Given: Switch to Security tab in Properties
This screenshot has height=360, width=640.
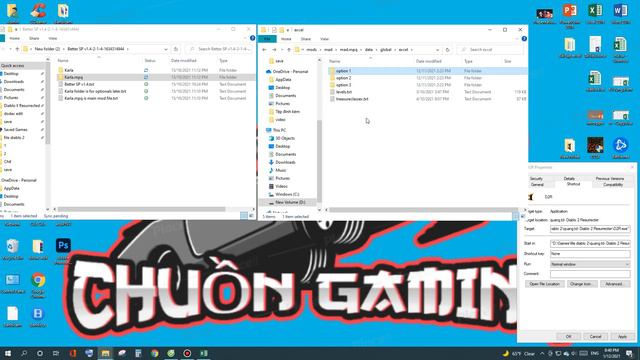Looking at the screenshot, I should (x=536, y=178).
